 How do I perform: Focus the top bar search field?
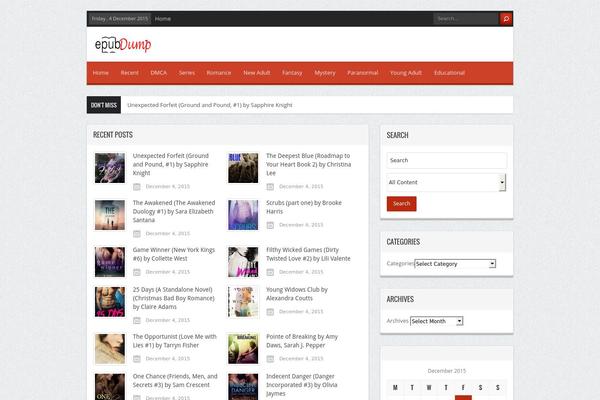(x=466, y=18)
